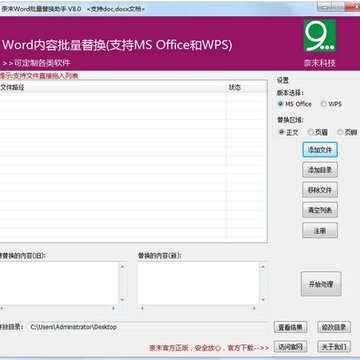Visit the website via 访问官网 button
The height and width of the screenshot is (360, 360).
point(290,347)
